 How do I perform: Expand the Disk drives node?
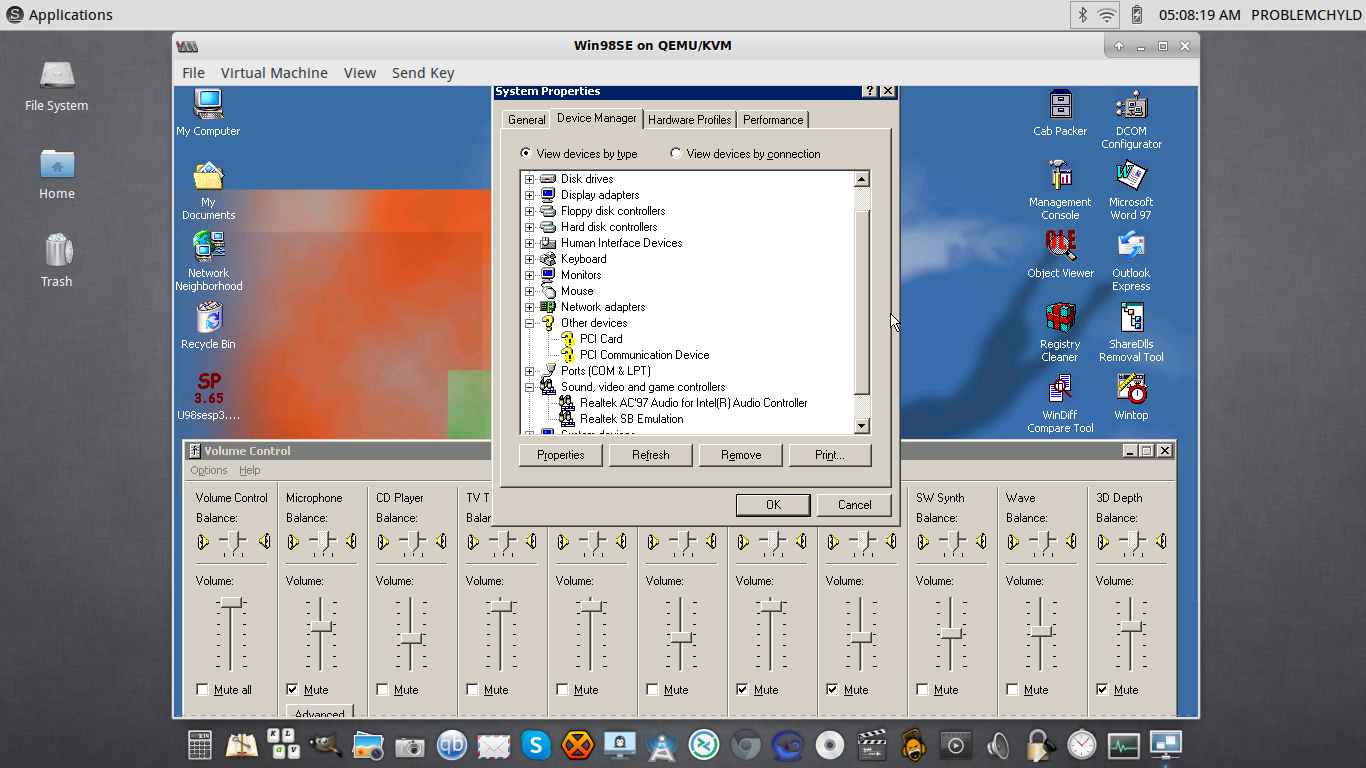530,179
